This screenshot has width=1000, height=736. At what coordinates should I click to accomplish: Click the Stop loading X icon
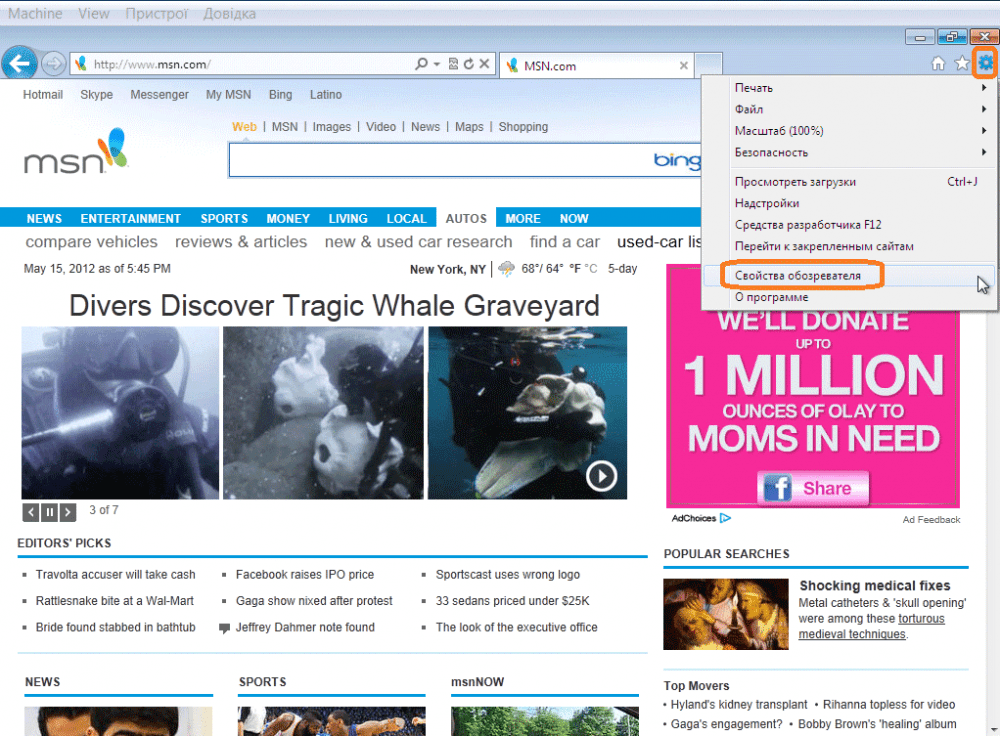tap(484, 64)
